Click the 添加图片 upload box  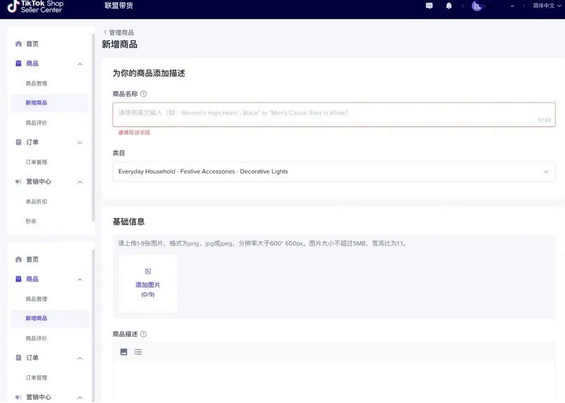148,284
